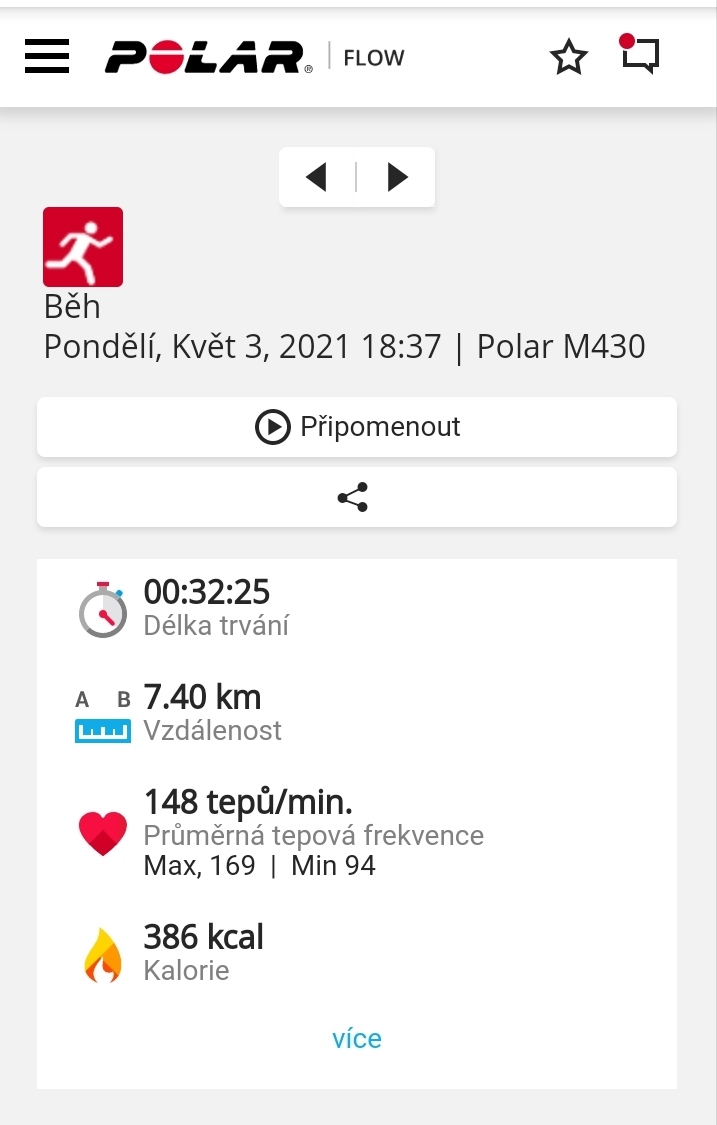This screenshot has width=717, height=1125.
Task: Click the calories flame icon
Action: (x=103, y=955)
